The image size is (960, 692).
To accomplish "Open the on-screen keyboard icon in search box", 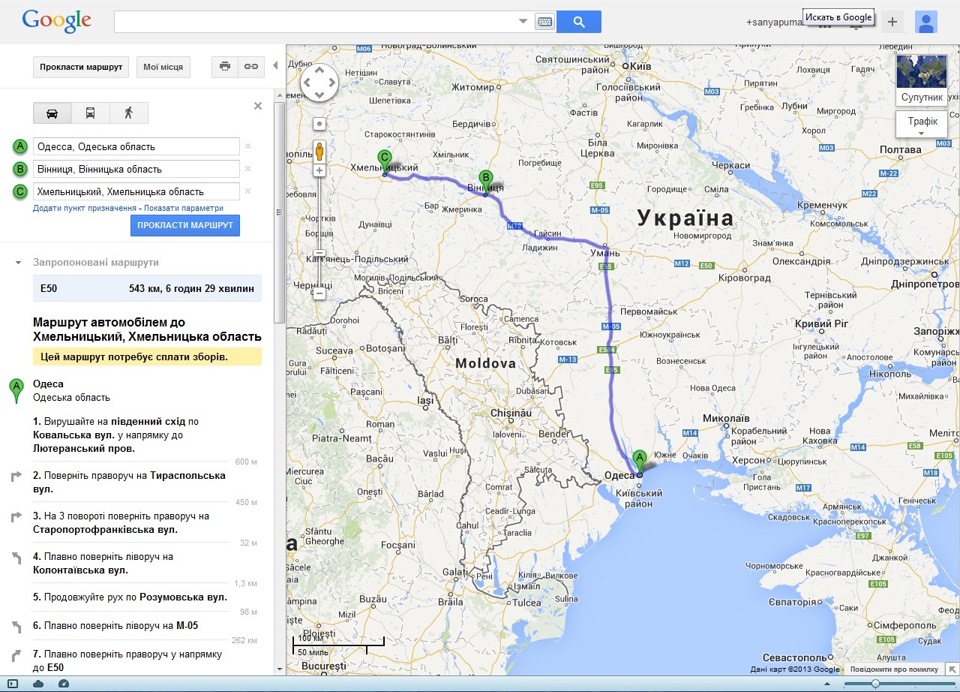I will 544,22.
